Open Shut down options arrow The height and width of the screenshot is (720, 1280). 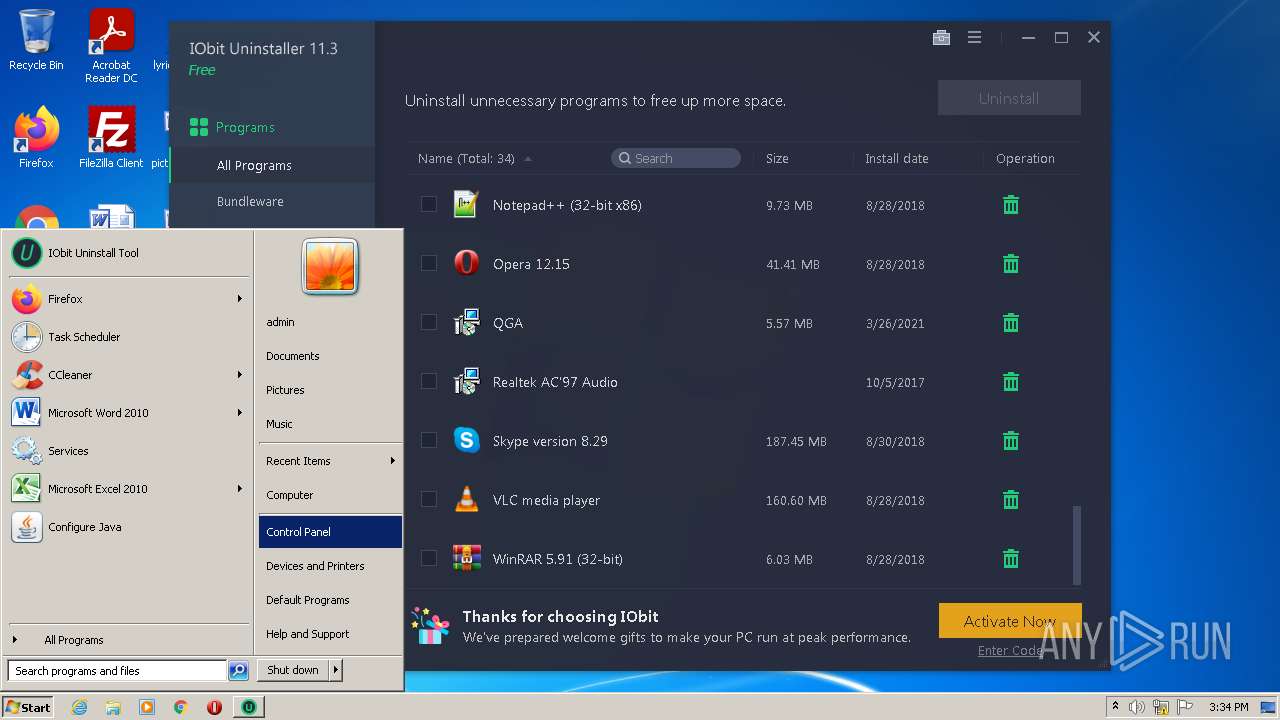pyautogui.click(x=335, y=670)
